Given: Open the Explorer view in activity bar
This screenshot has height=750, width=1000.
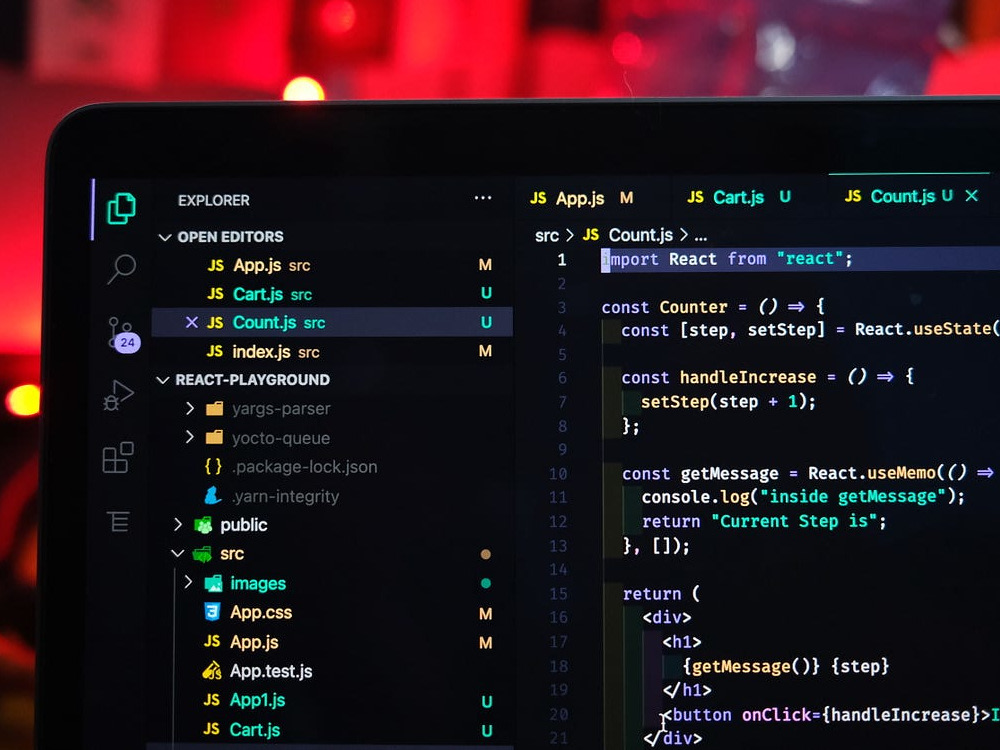Looking at the screenshot, I should (x=121, y=209).
